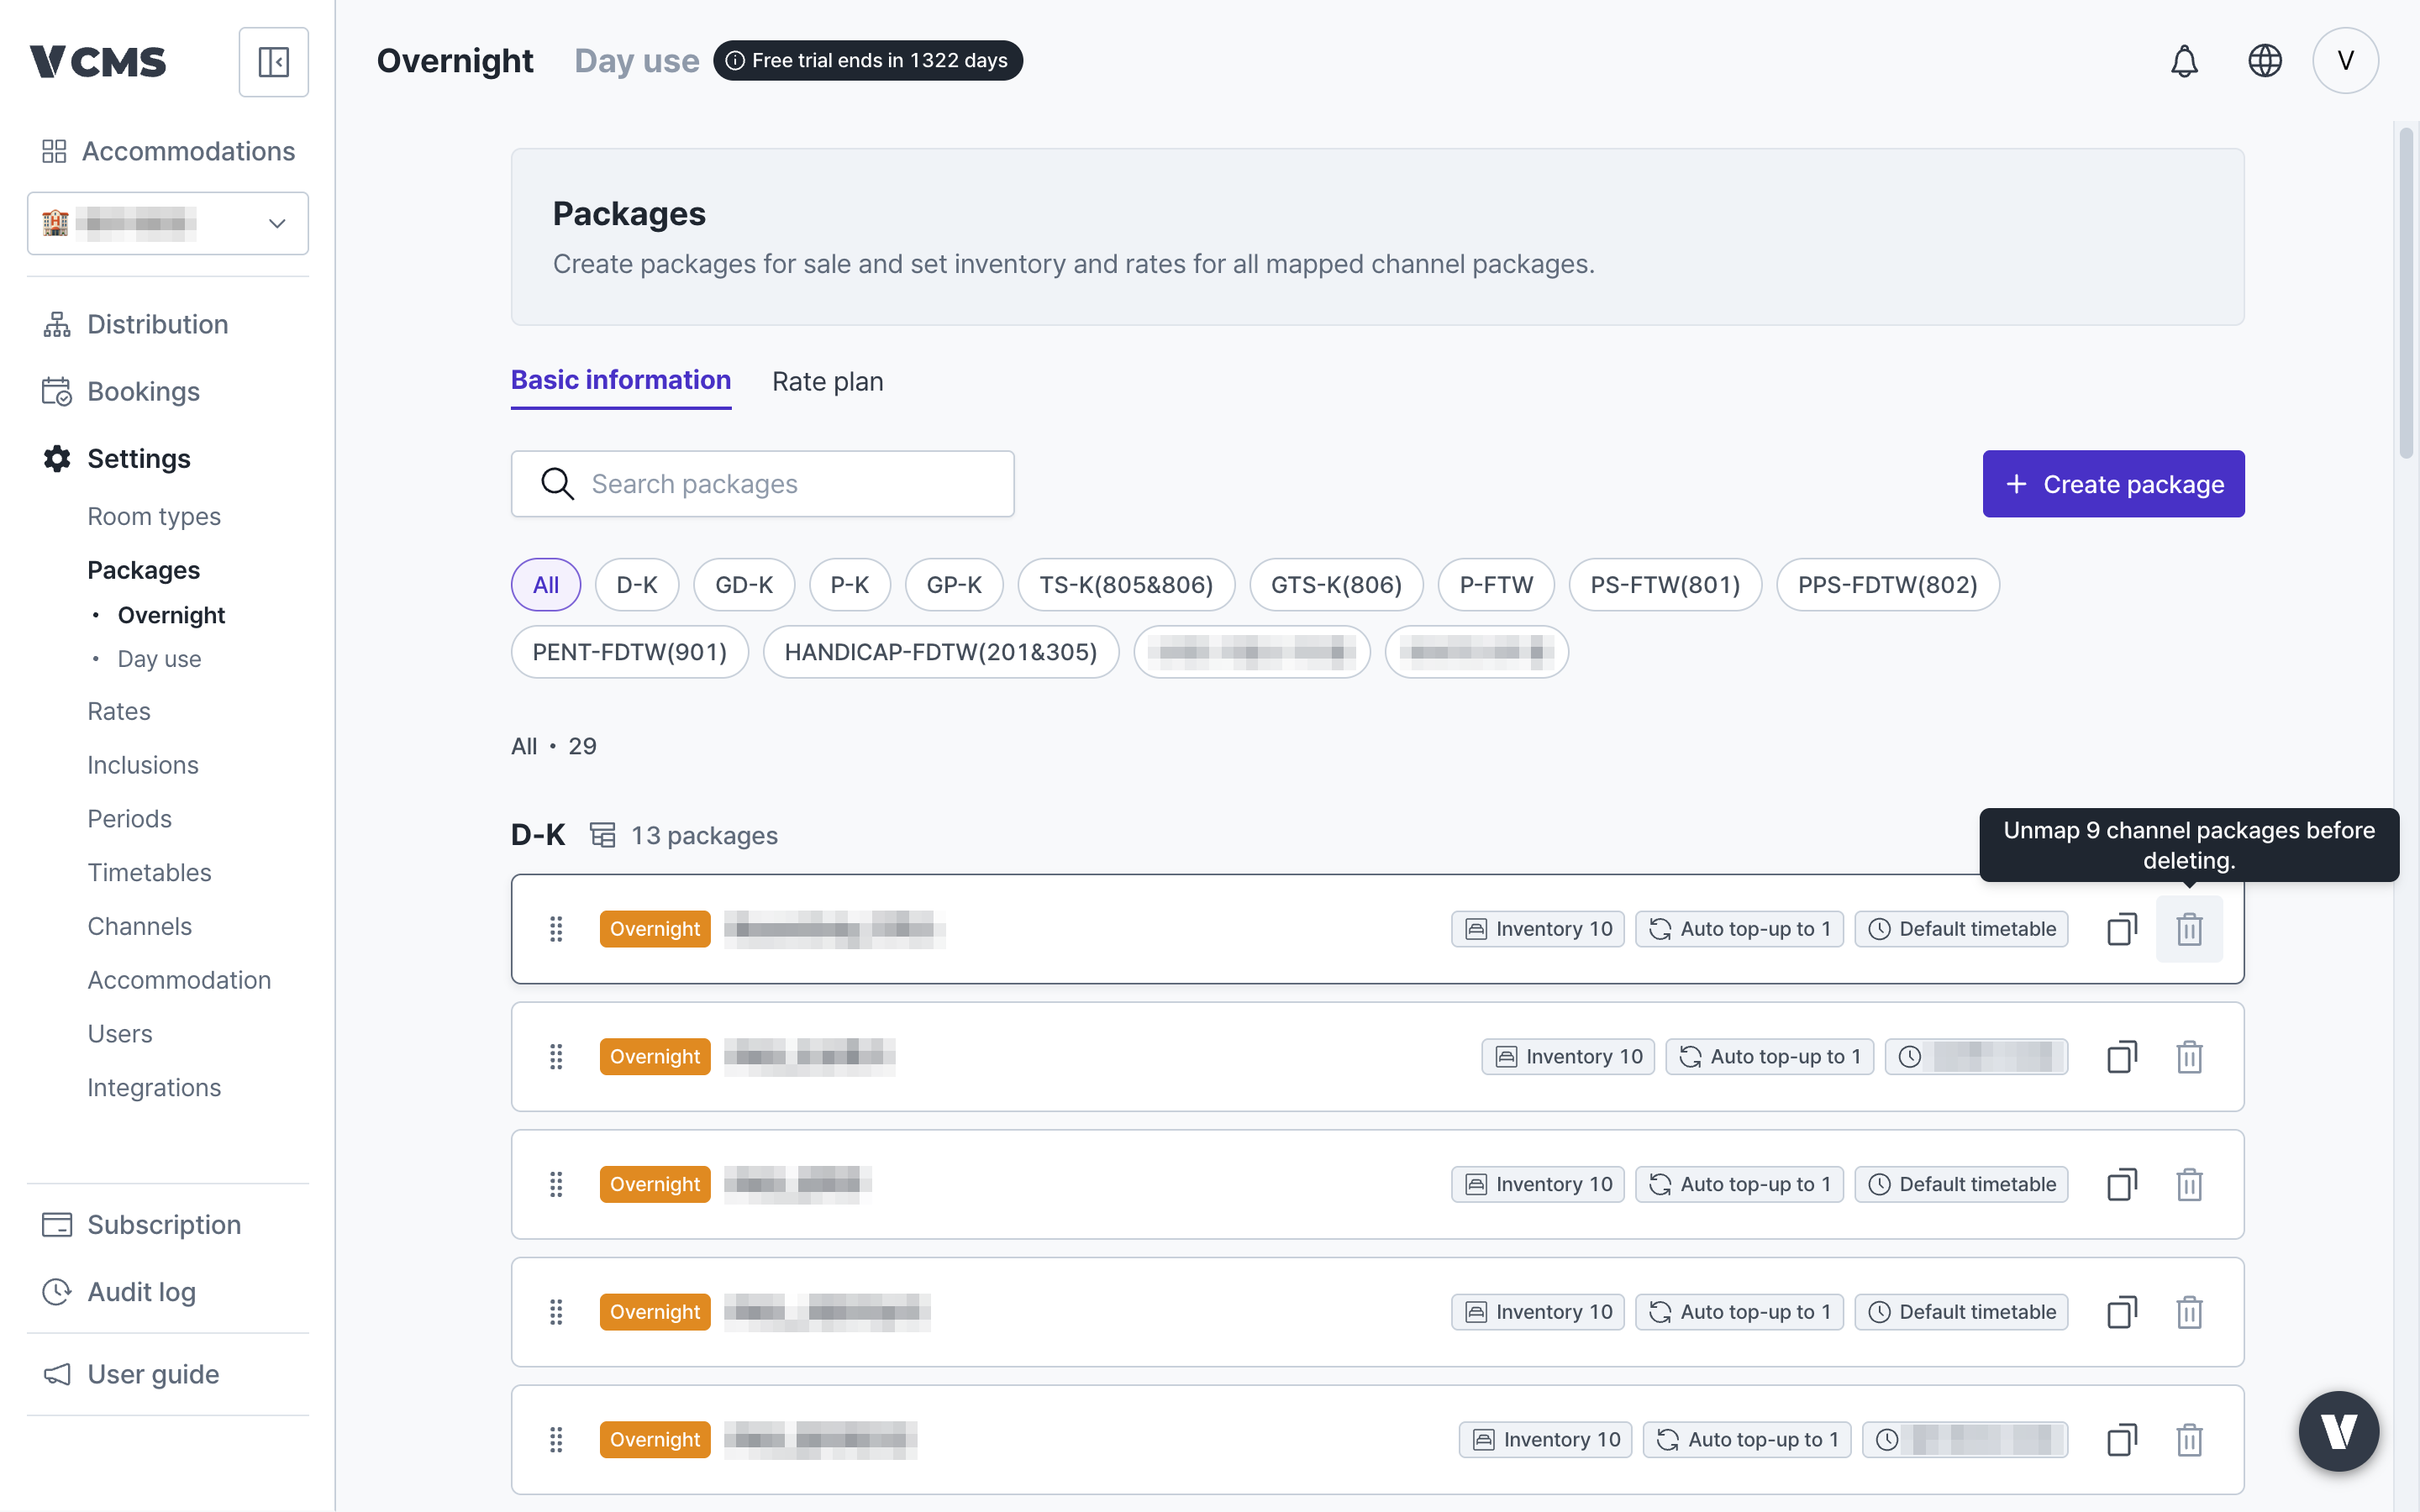Image resolution: width=2420 pixels, height=1512 pixels.
Task: Filter packages by GD-K chip
Action: point(744,585)
